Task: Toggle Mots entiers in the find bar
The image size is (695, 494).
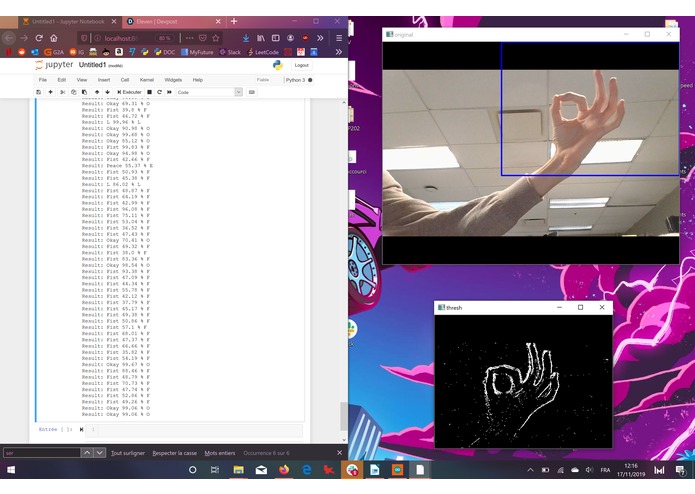Action: click(x=220, y=453)
